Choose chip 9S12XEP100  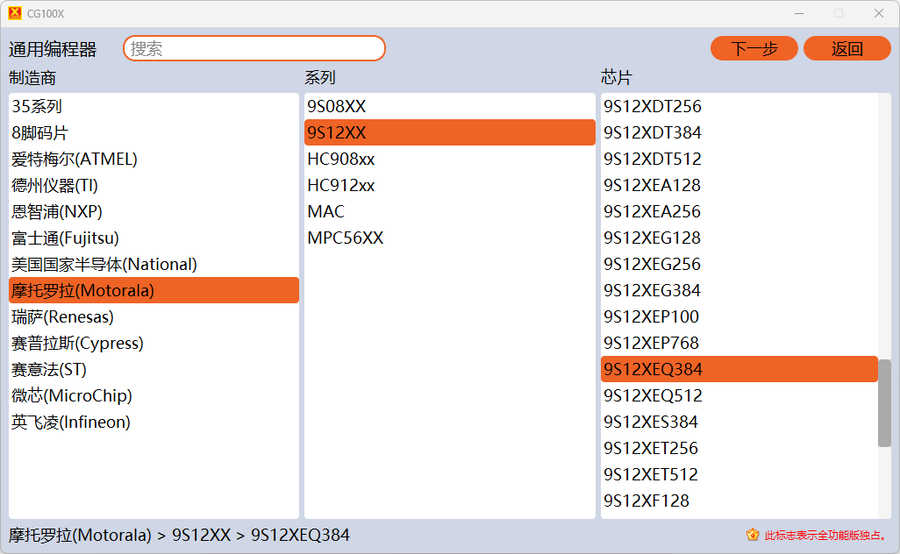point(651,317)
